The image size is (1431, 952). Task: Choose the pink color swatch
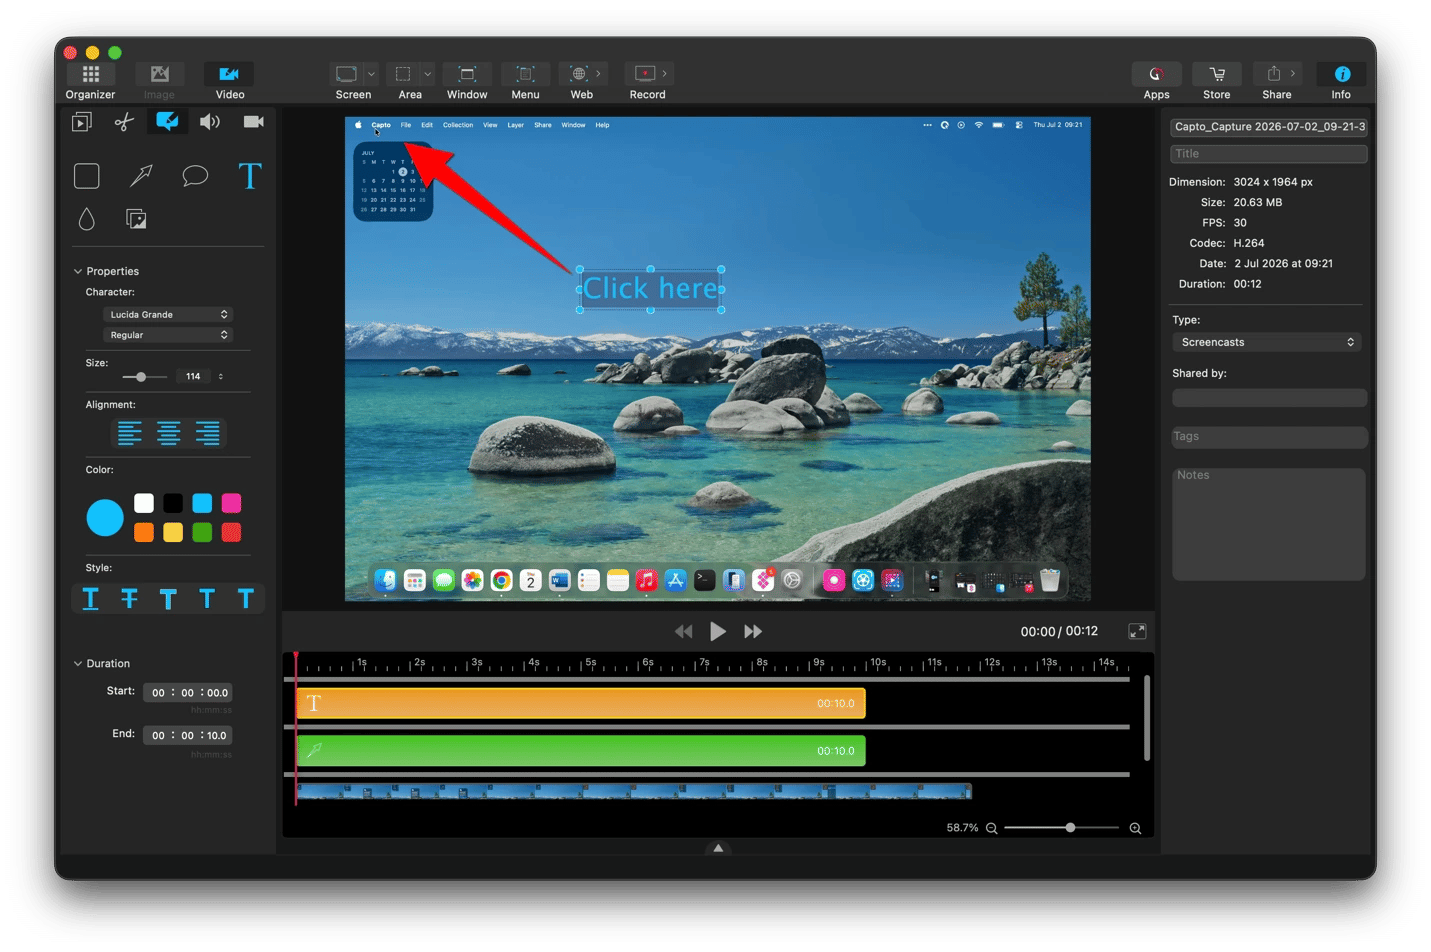tap(231, 503)
